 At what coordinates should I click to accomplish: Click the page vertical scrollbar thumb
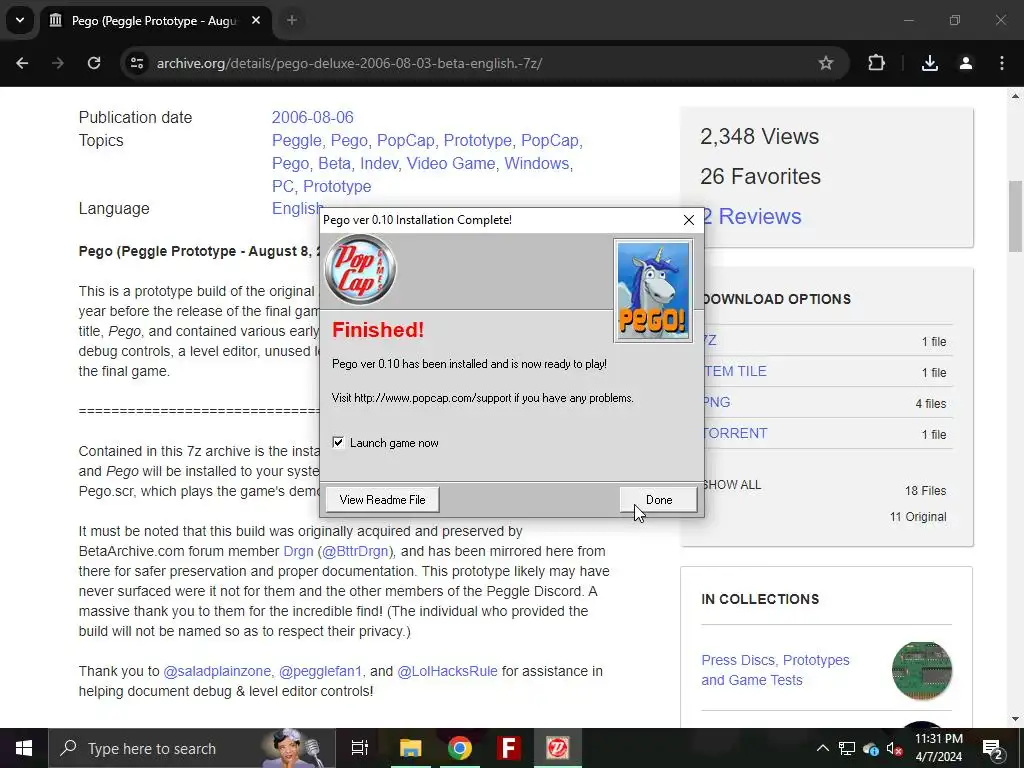pos(1016,216)
